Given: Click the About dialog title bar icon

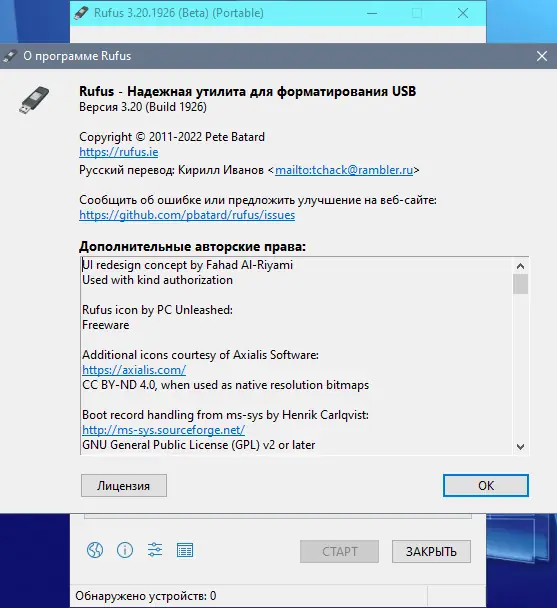Looking at the screenshot, I should click(x=10, y=56).
